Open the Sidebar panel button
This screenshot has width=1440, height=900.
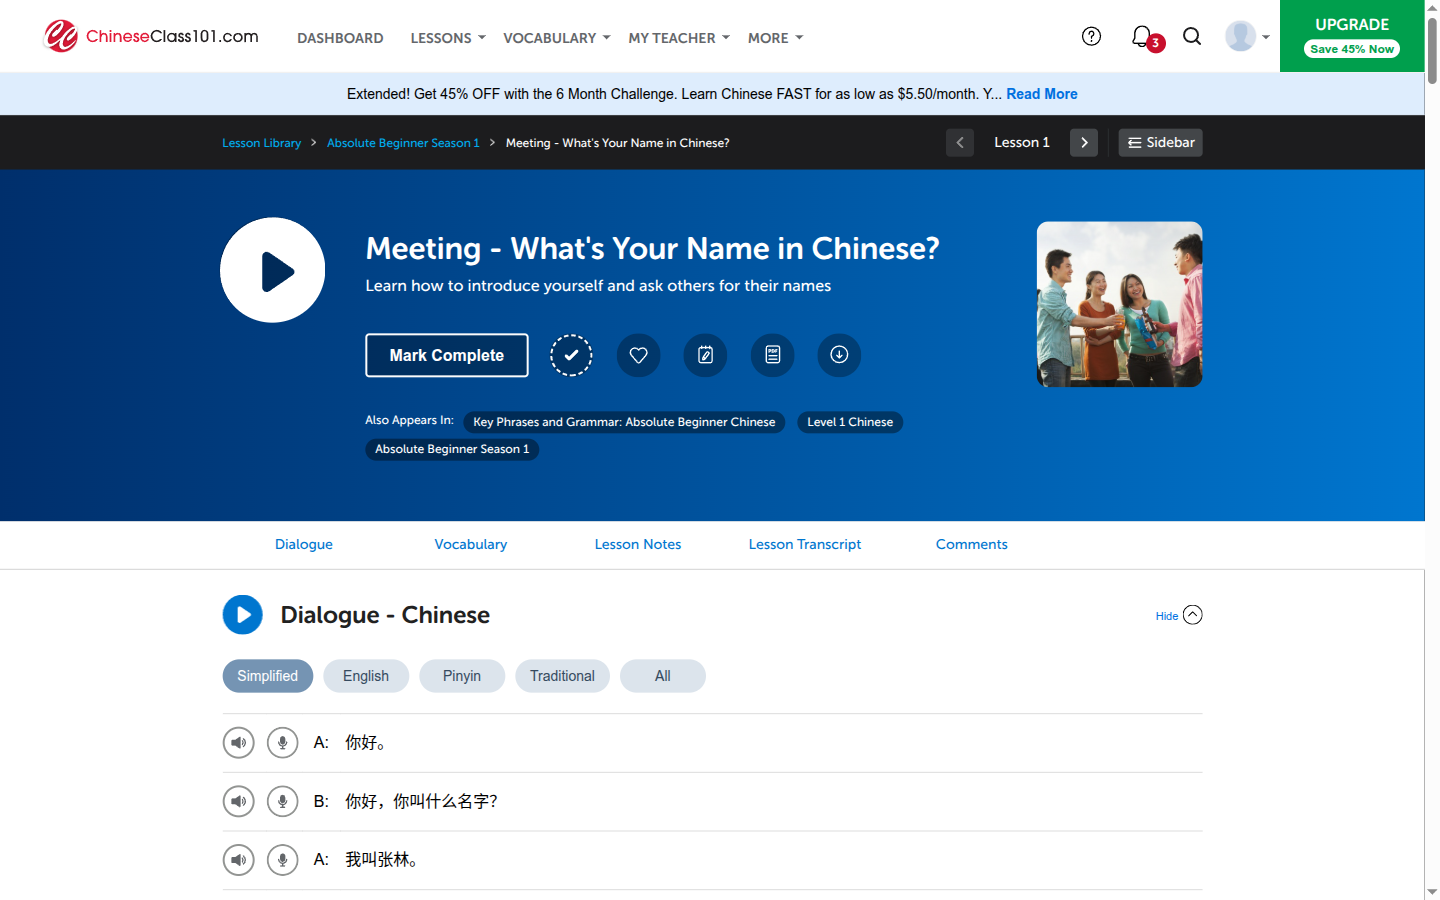click(1160, 143)
